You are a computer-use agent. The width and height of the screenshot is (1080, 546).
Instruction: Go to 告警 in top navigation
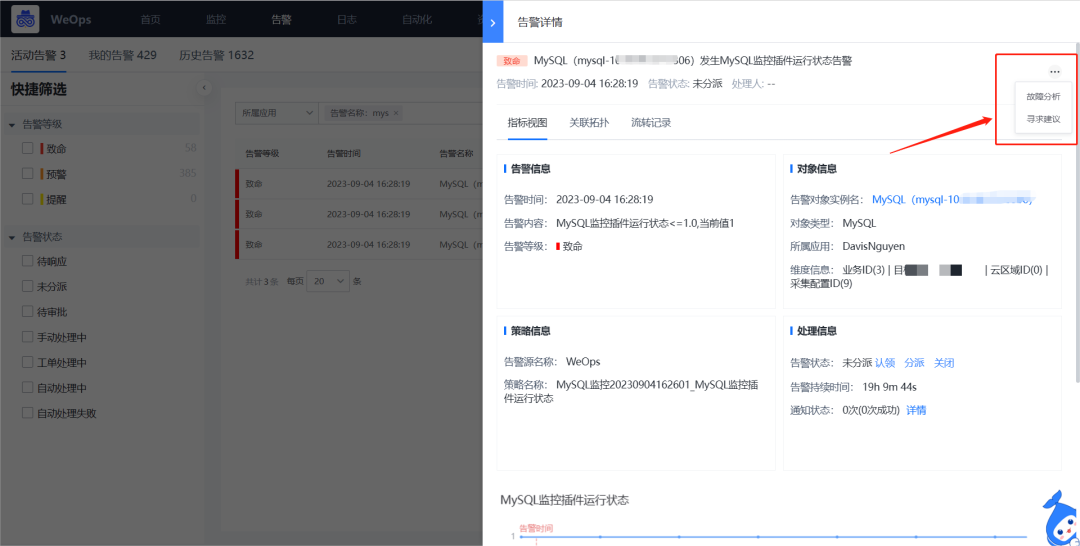[281, 19]
